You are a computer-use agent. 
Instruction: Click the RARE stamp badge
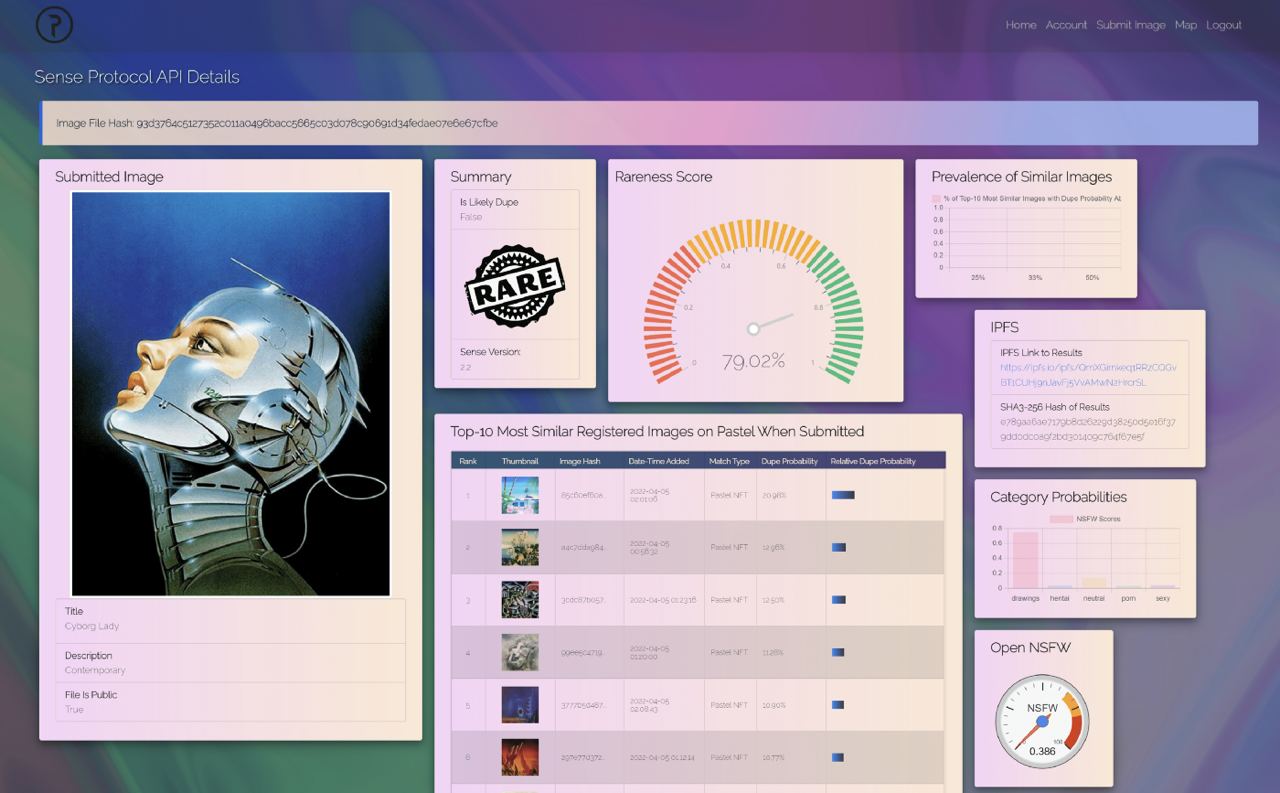tap(514, 285)
